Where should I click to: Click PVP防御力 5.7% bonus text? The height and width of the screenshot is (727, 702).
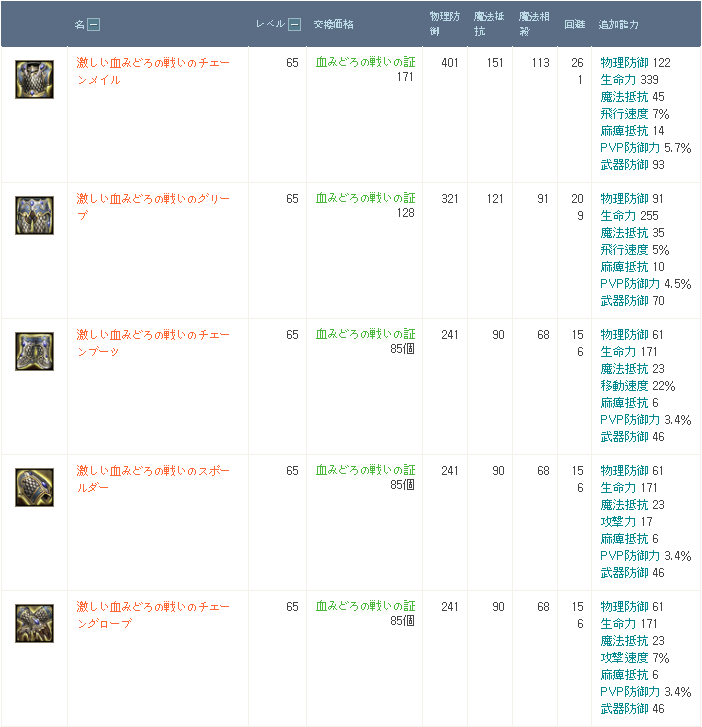(x=645, y=148)
